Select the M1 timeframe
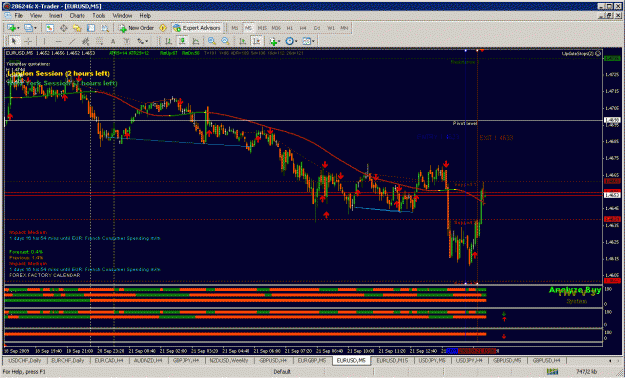 [235, 28]
